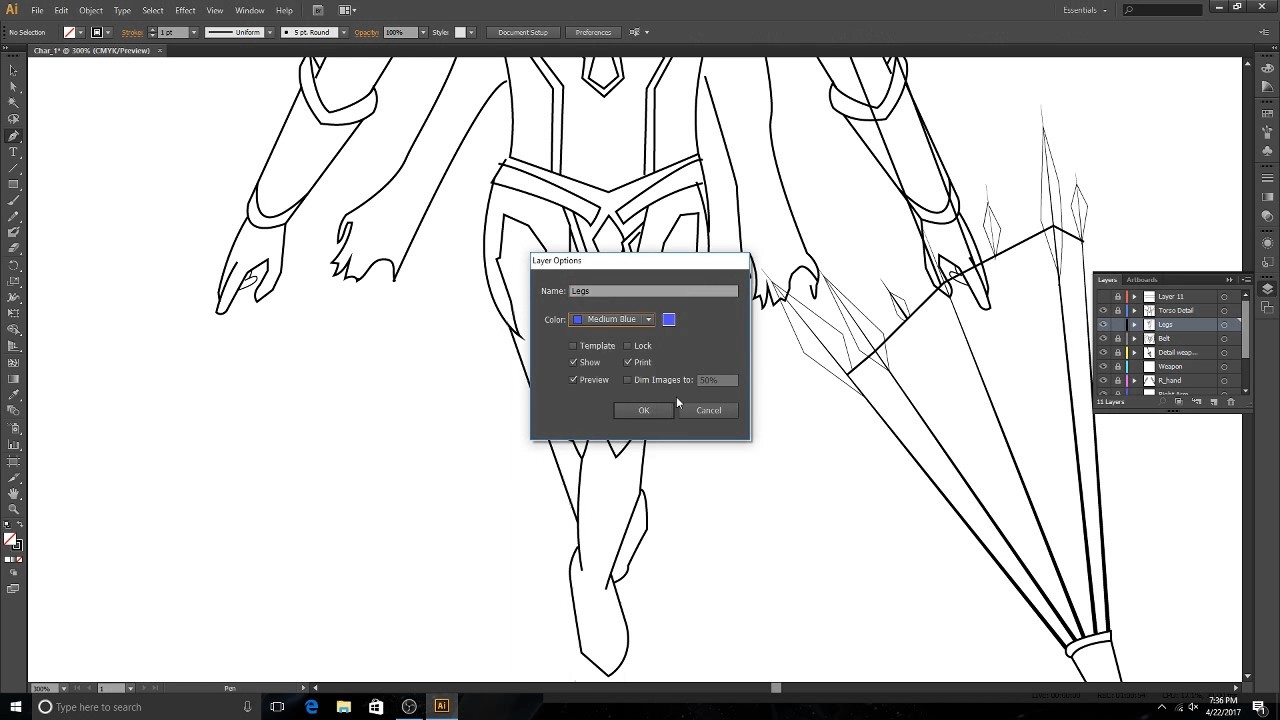The image size is (1280, 720).
Task: Click the Arrange Documents icon
Action: pyautogui.click(x=346, y=10)
